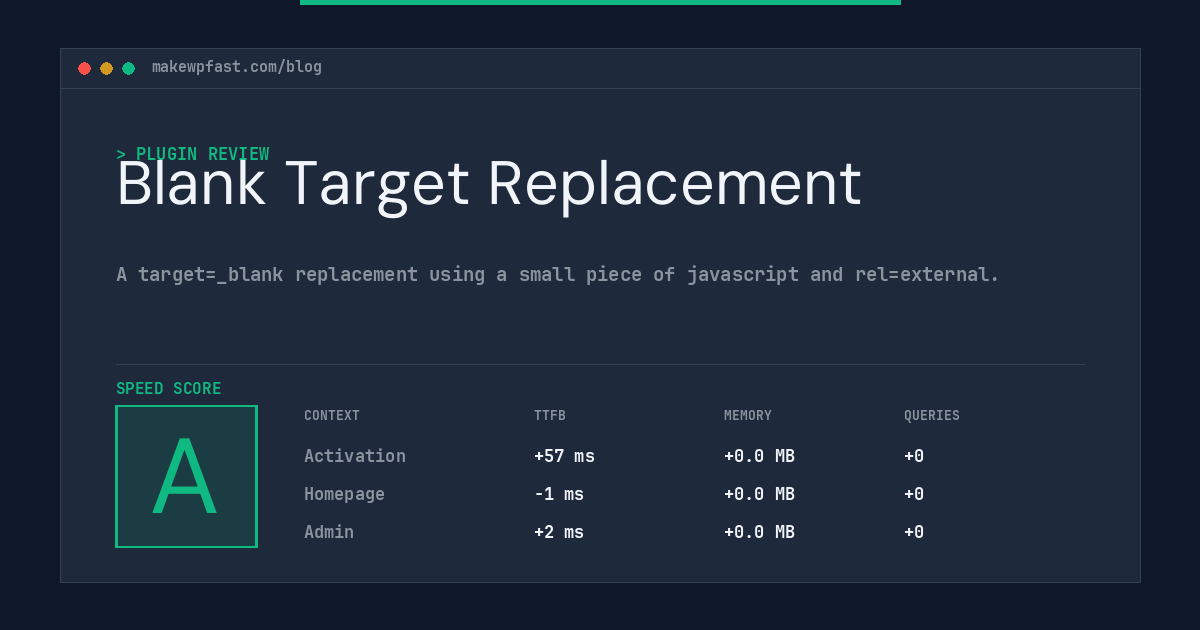Select the makewpfast.com/blog address text
The height and width of the screenshot is (630, 1200).
(237, 67)
